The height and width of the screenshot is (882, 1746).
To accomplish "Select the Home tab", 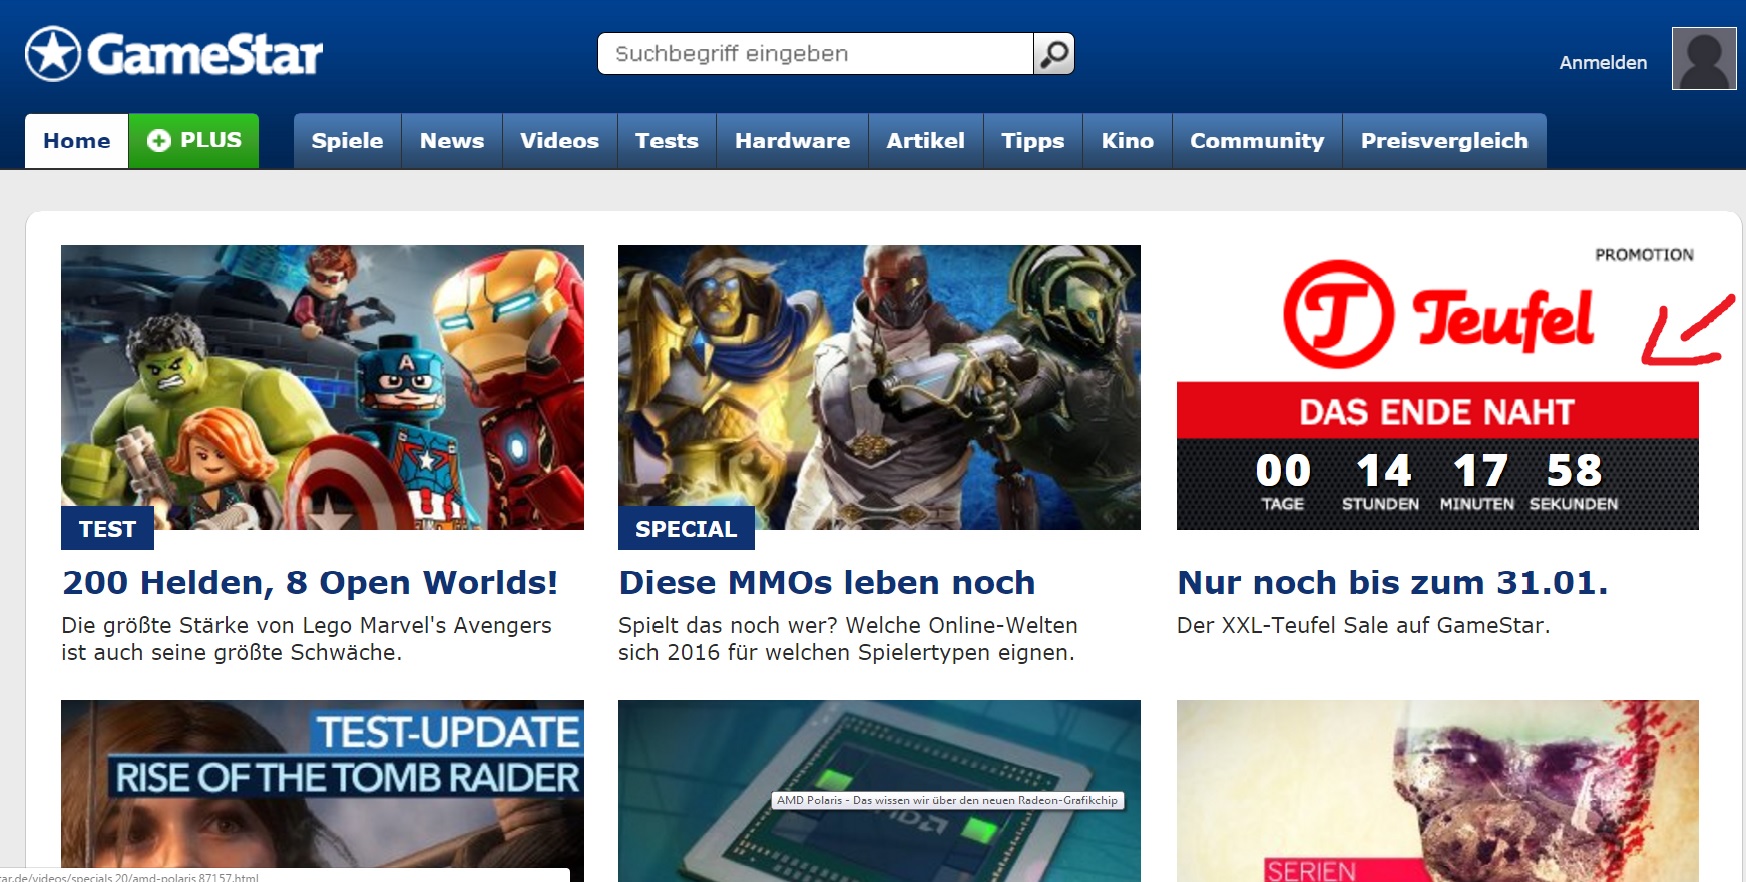I will pos(77,141).
